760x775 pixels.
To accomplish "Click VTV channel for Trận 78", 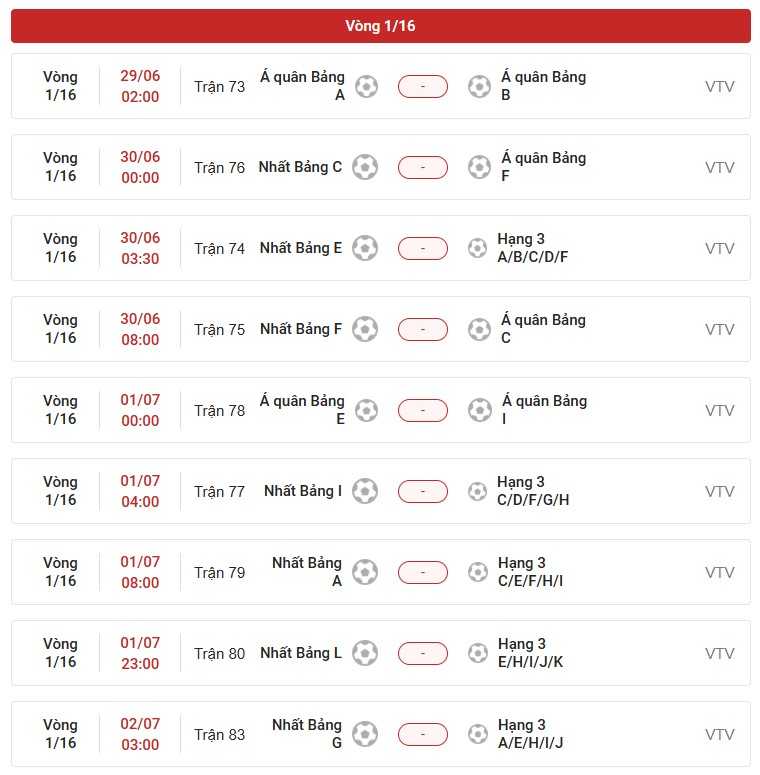I will (x=719, y=410).
